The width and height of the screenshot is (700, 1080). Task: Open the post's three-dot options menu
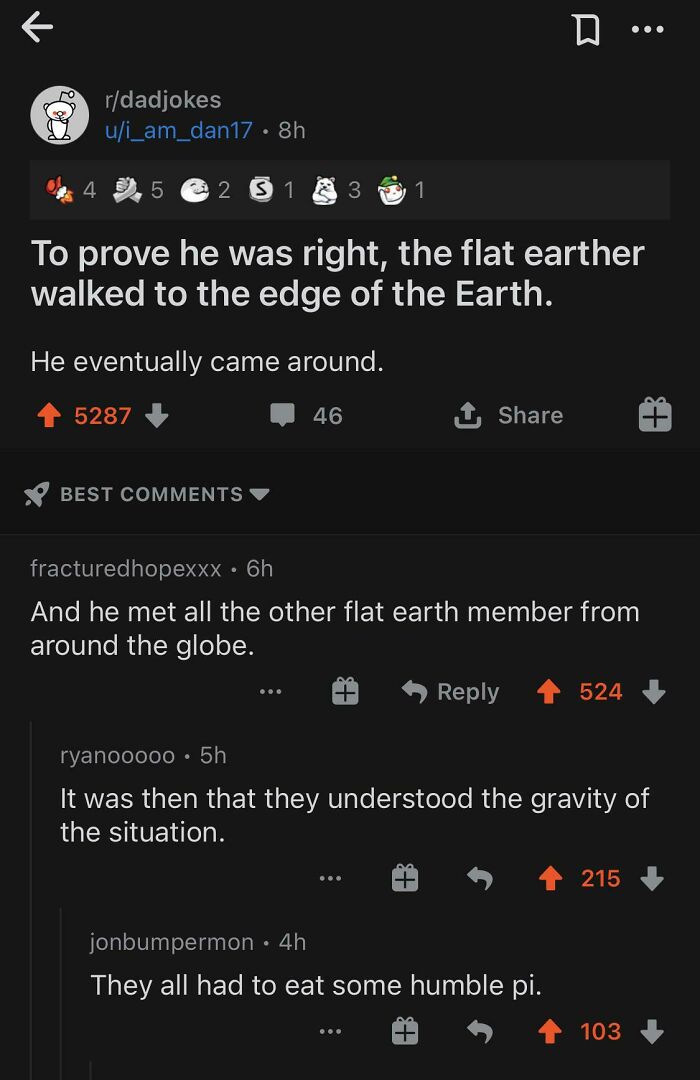point(650,30)
